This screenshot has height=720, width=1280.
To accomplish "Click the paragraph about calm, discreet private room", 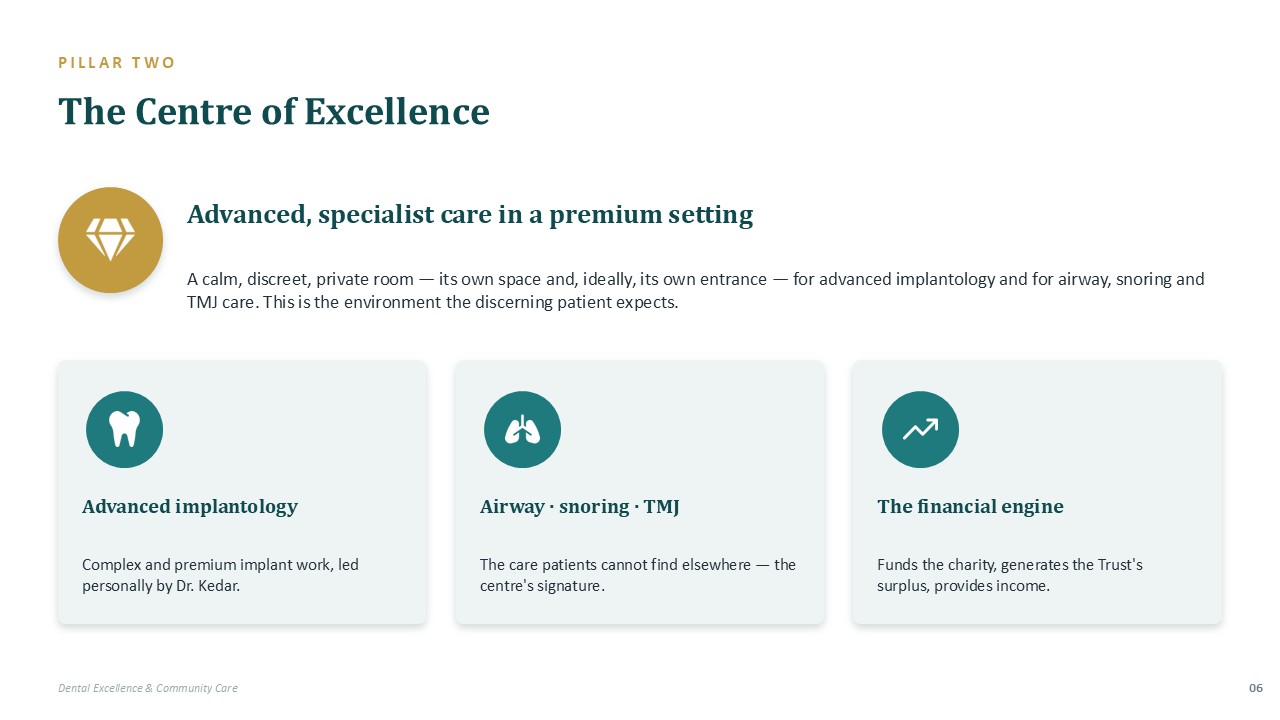I will (696, 290).
